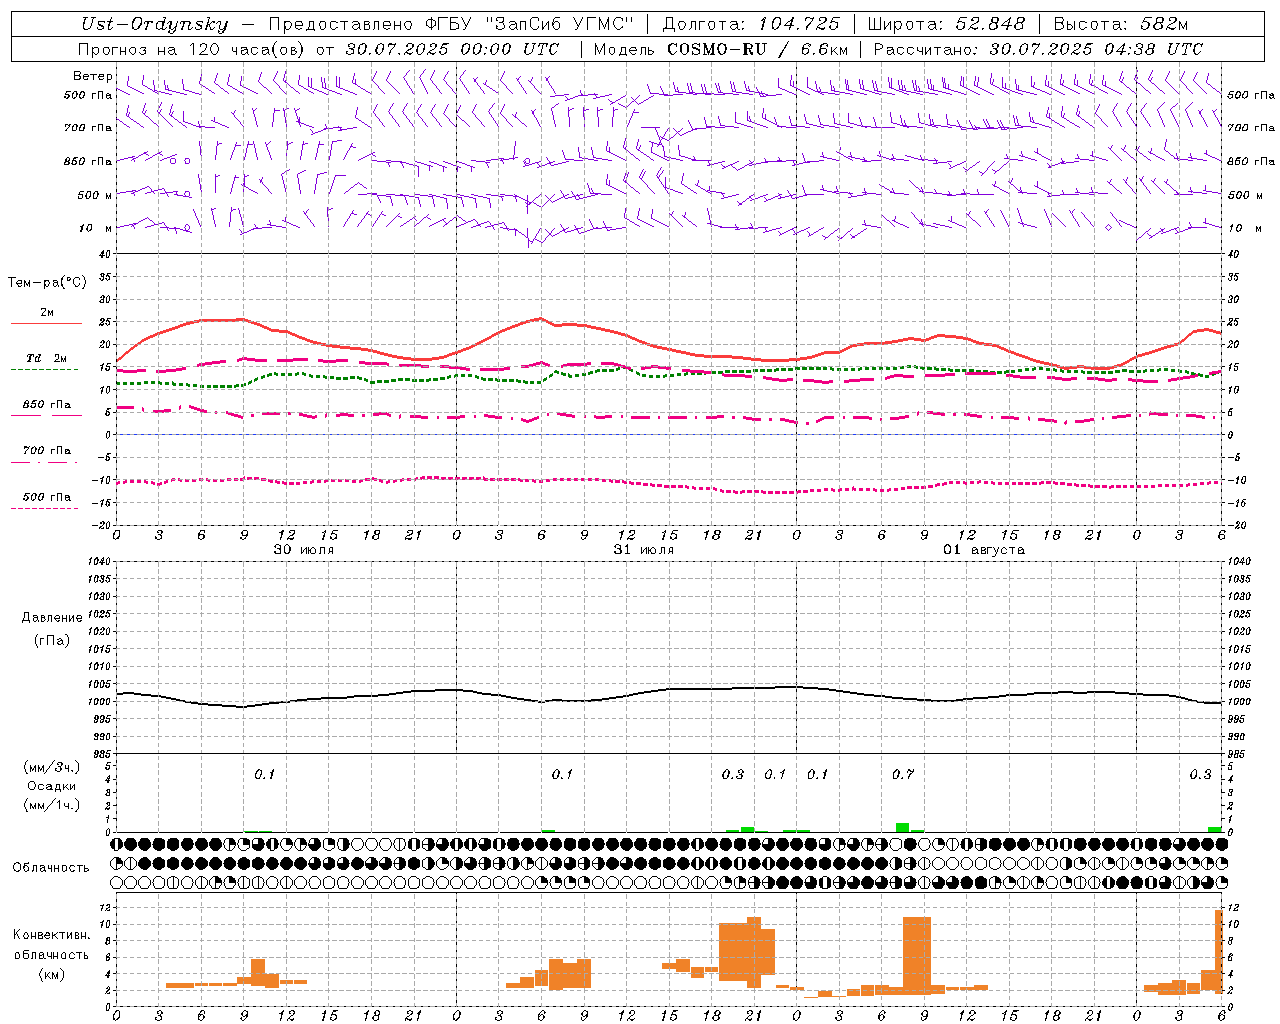Screen dimensions: 1280x1024
Task: Select the 'Модель COSMO-RU / 6.6км' text
Action: click(x=721, y=49)
